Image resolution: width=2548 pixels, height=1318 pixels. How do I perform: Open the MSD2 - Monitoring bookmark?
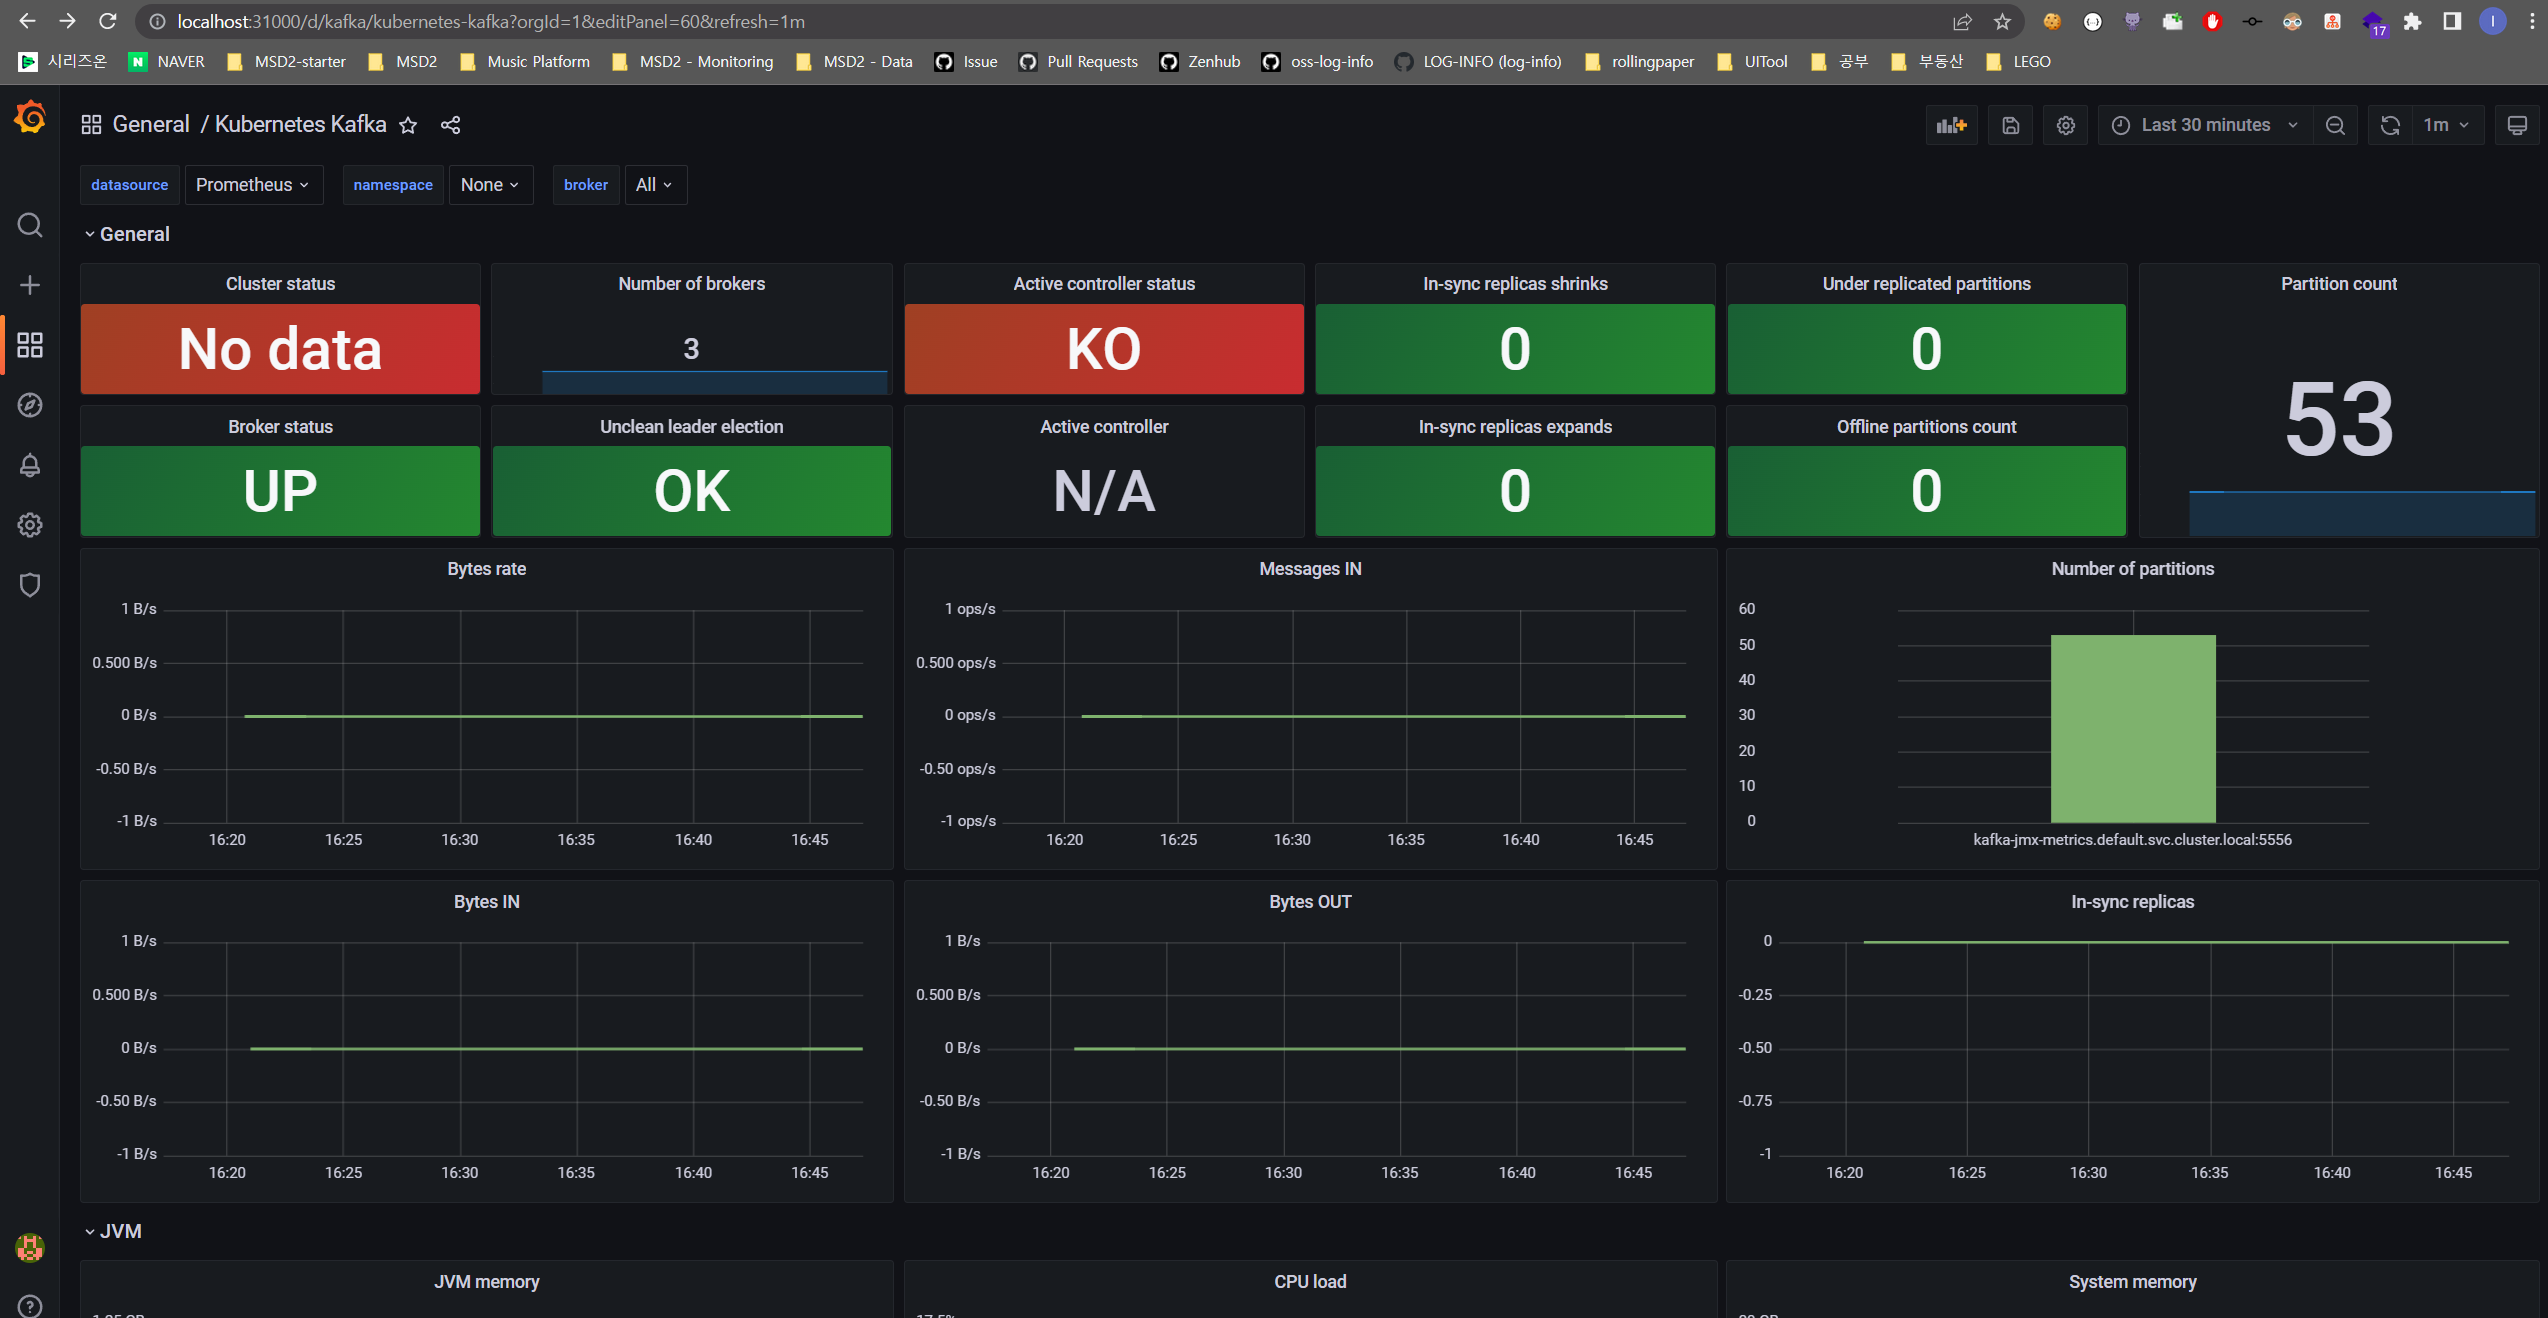click(x=705, y=62)
